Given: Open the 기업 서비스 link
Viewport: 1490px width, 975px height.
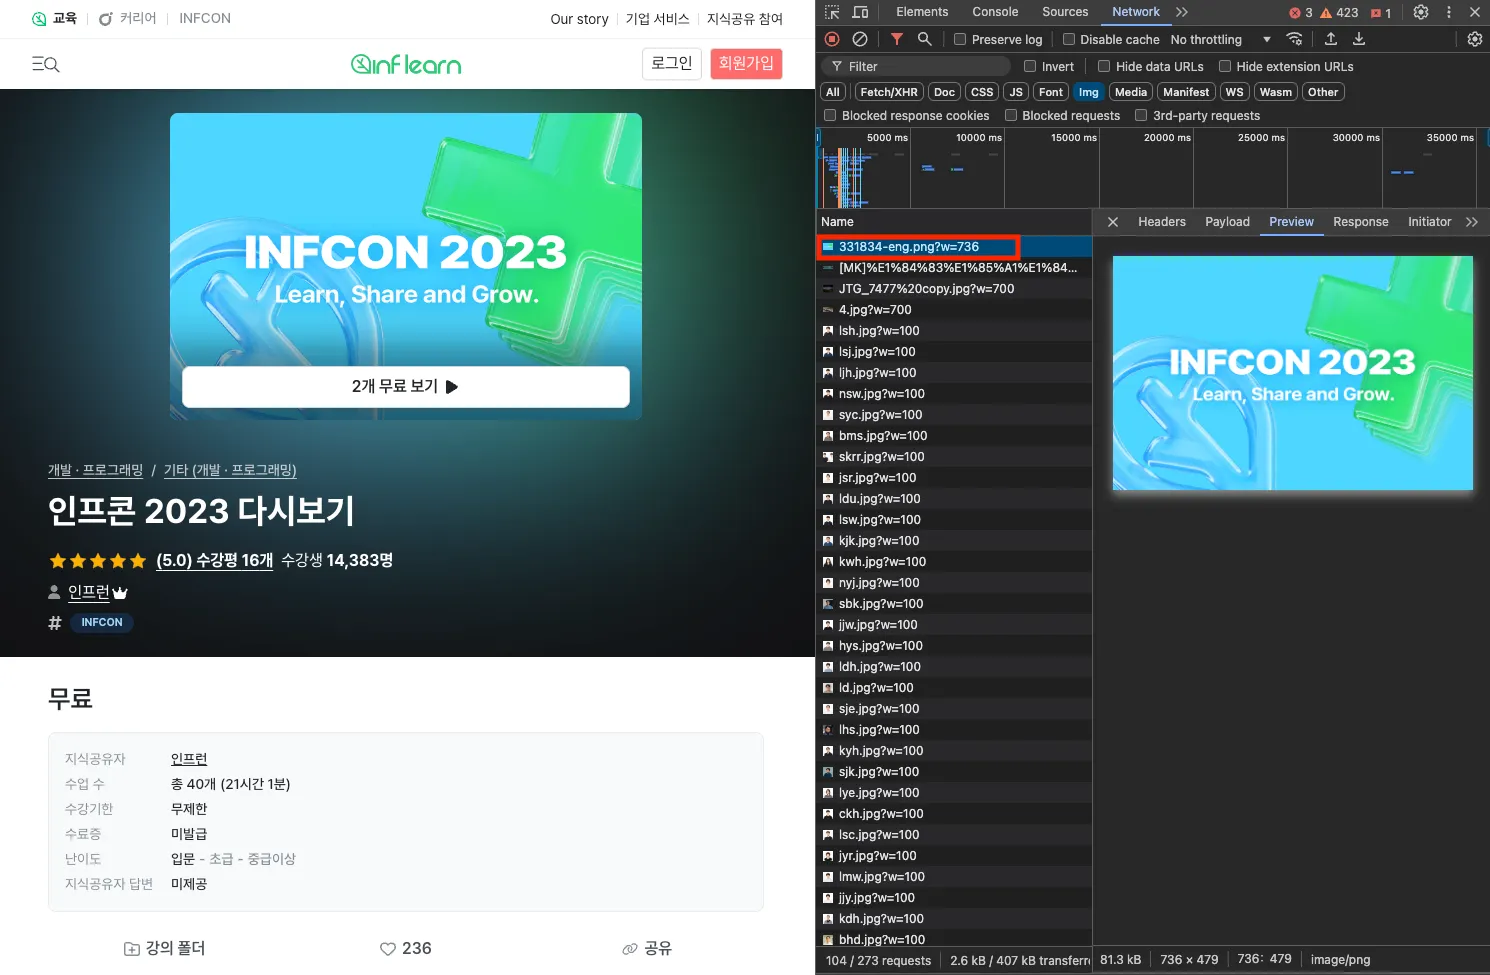Looking at the screenshot, I should pos(657,19).
